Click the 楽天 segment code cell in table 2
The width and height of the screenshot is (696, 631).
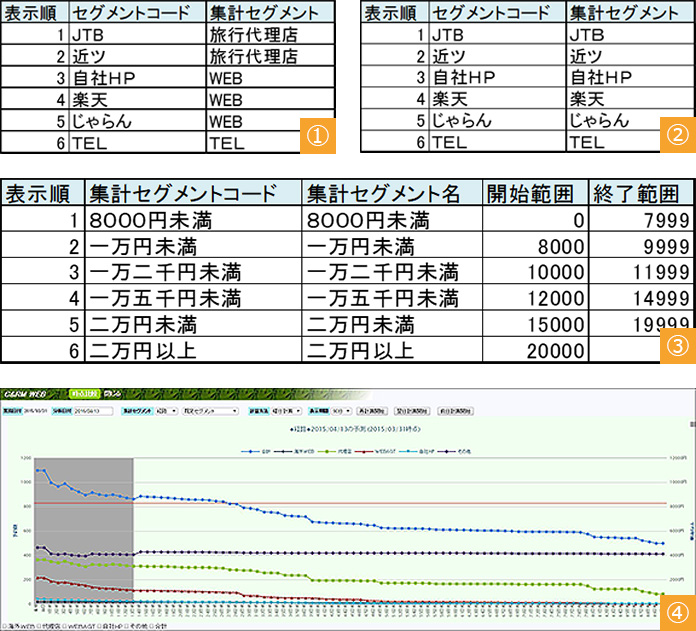tap(497, 99)
